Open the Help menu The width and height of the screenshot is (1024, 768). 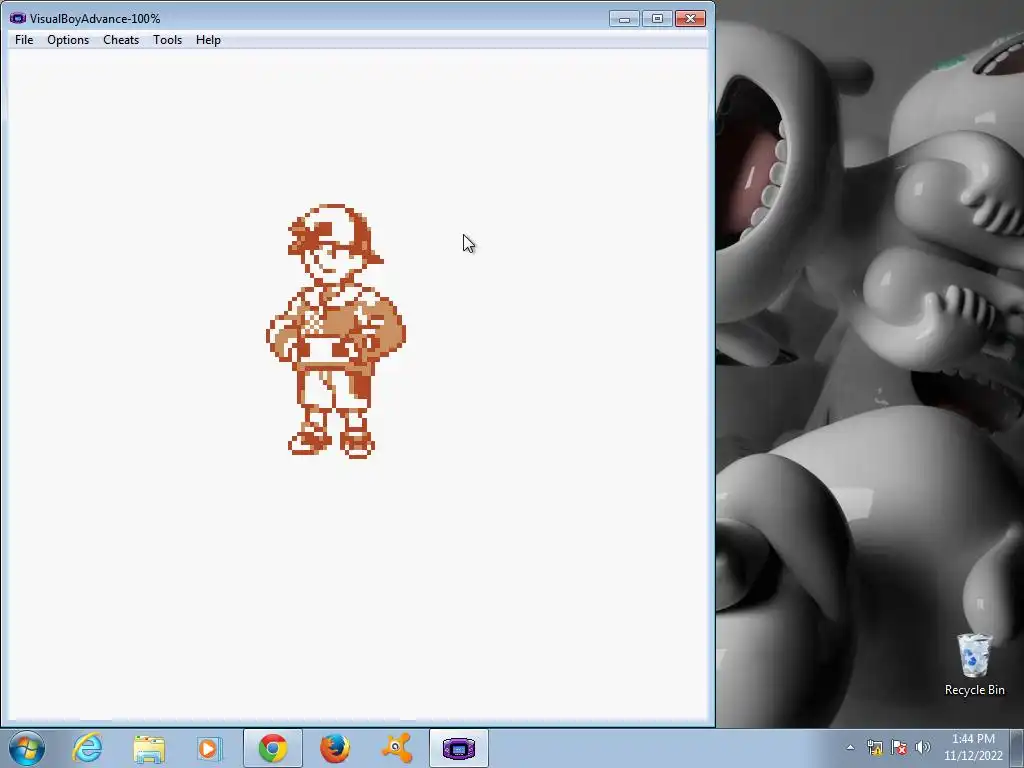tap(208, 40)
